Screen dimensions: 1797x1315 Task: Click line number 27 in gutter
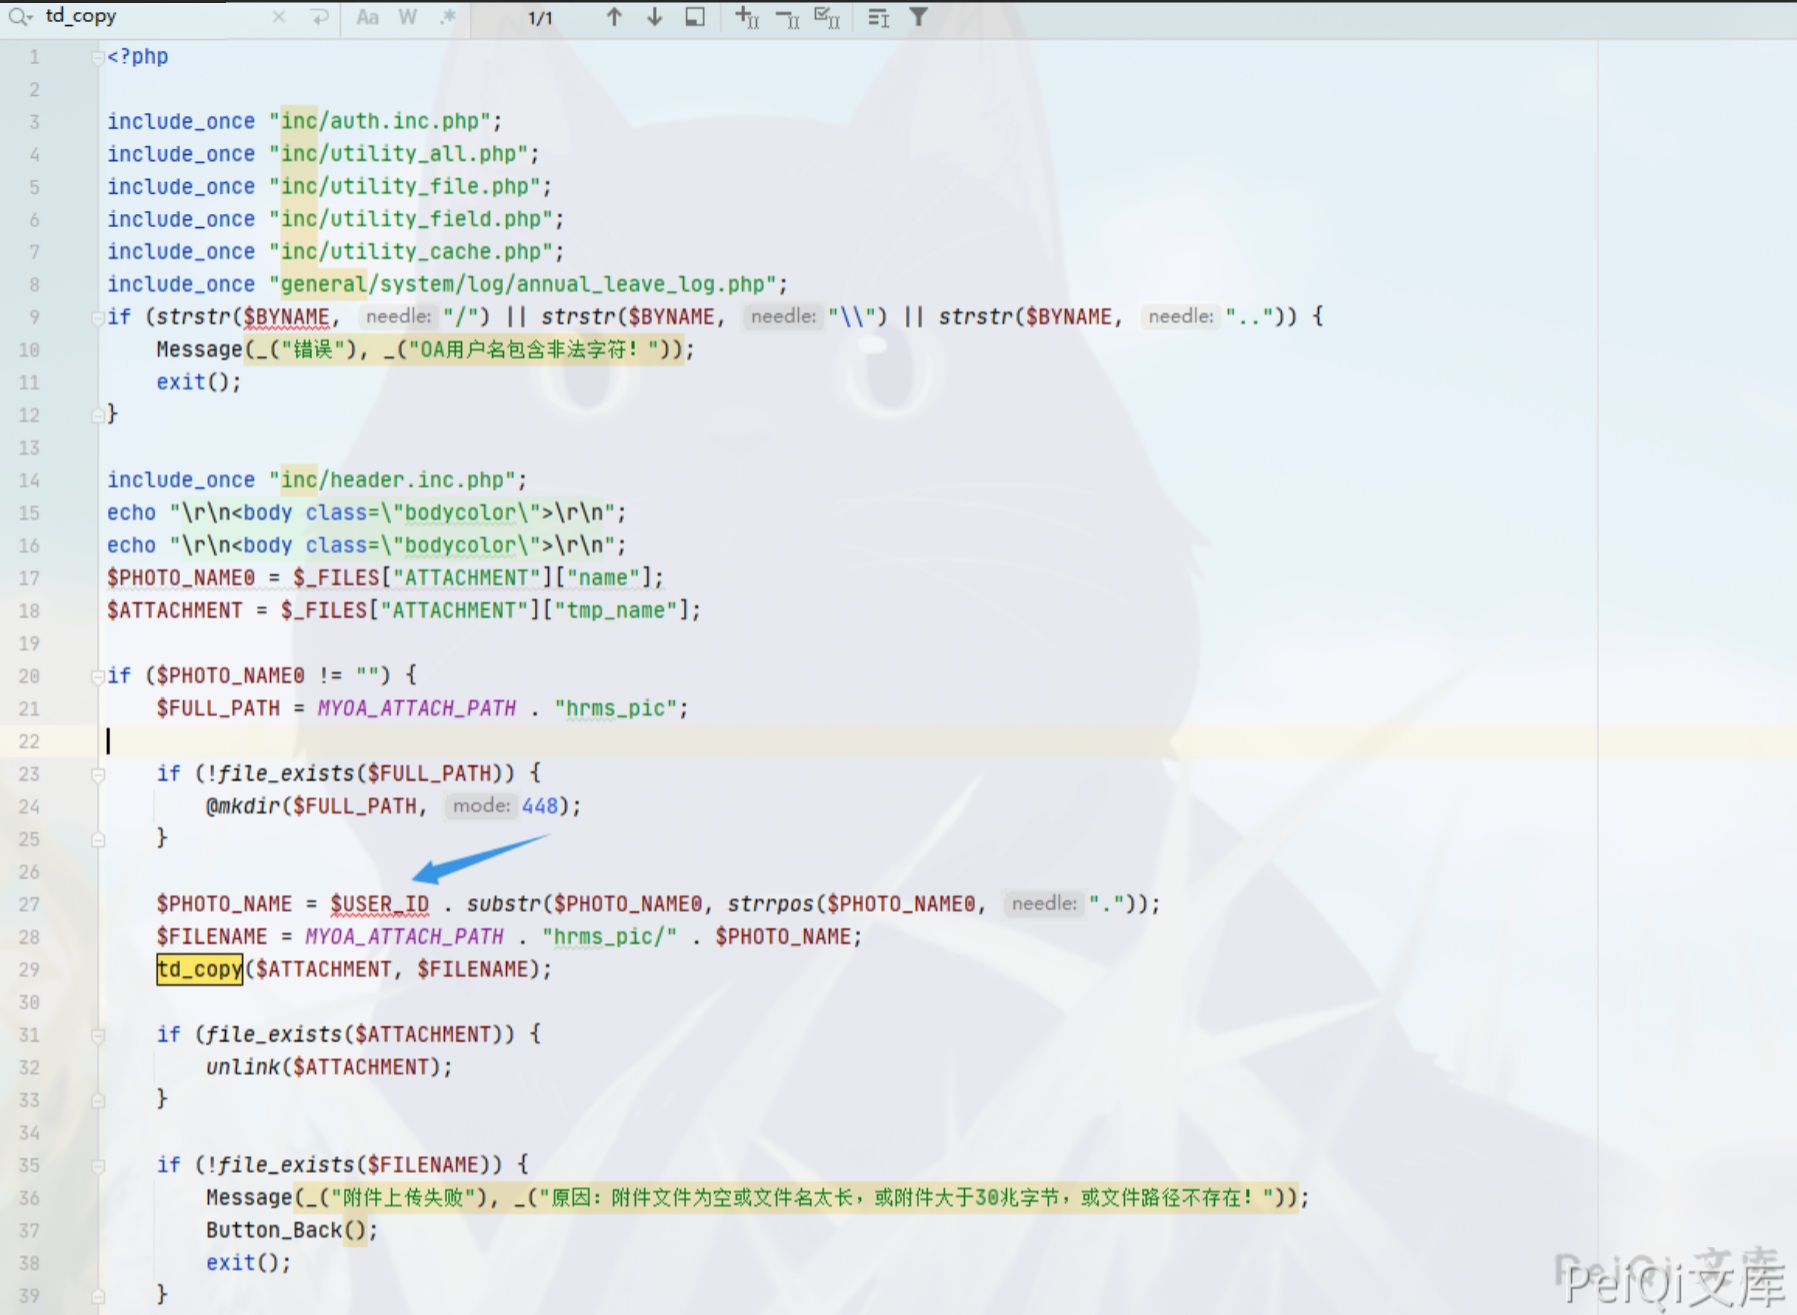pyautogui.click(x=29, y=904)
